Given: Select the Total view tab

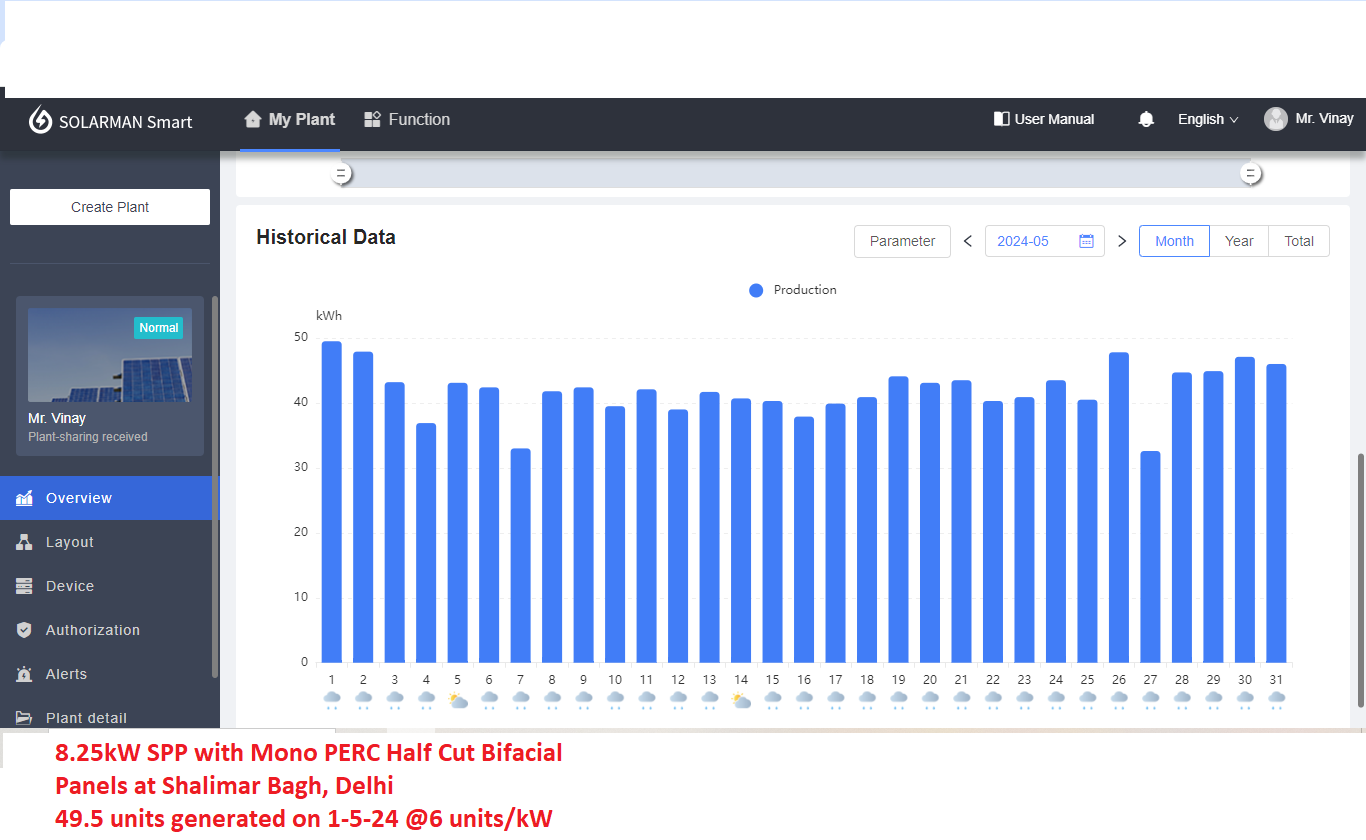Looking at the screenshot, I should (1299, 241).
